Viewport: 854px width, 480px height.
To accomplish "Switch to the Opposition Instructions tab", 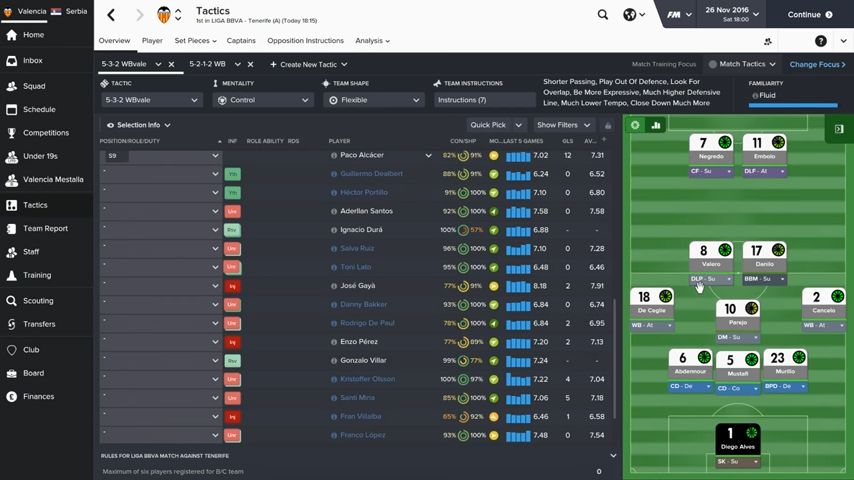I will tap(305, 41).
